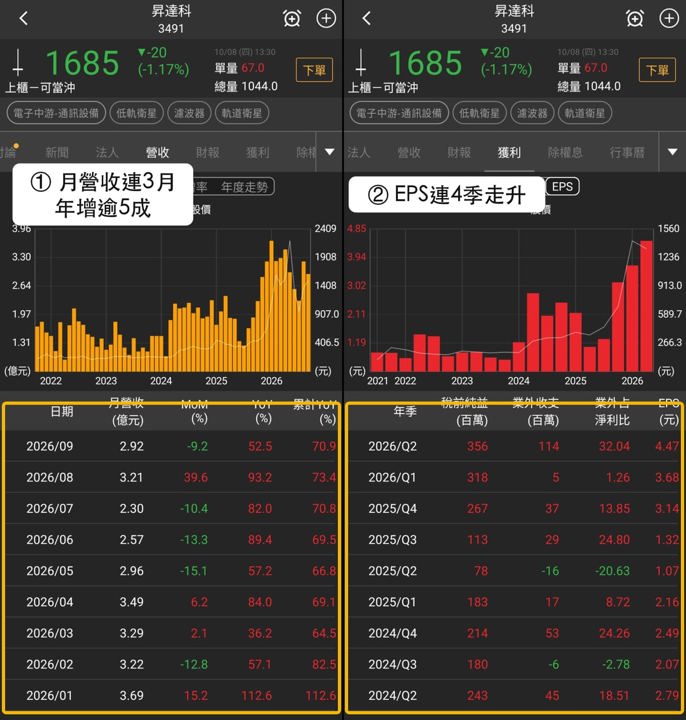Select 2026/01 revenue row
The height and width of the screenshot is (720, 686).
(x=172, y=696)
